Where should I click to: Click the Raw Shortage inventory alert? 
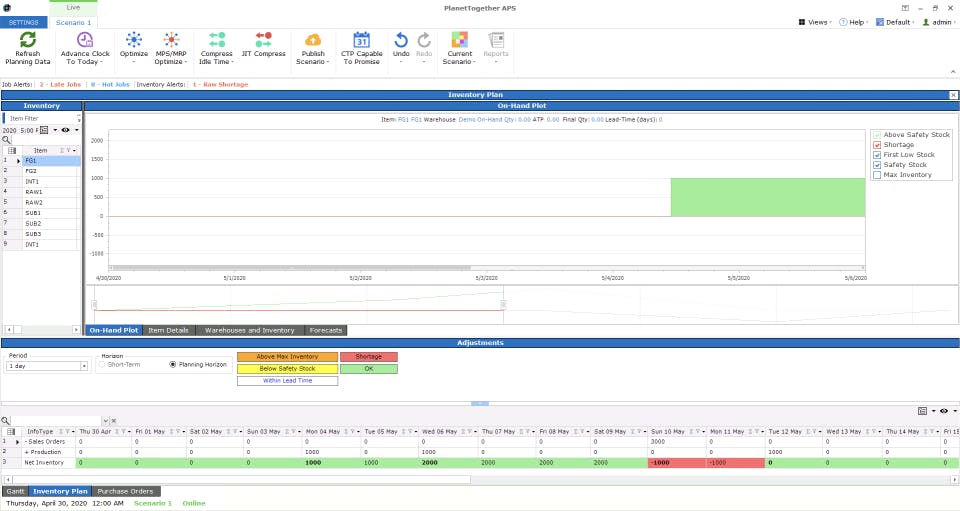point(220,85)
